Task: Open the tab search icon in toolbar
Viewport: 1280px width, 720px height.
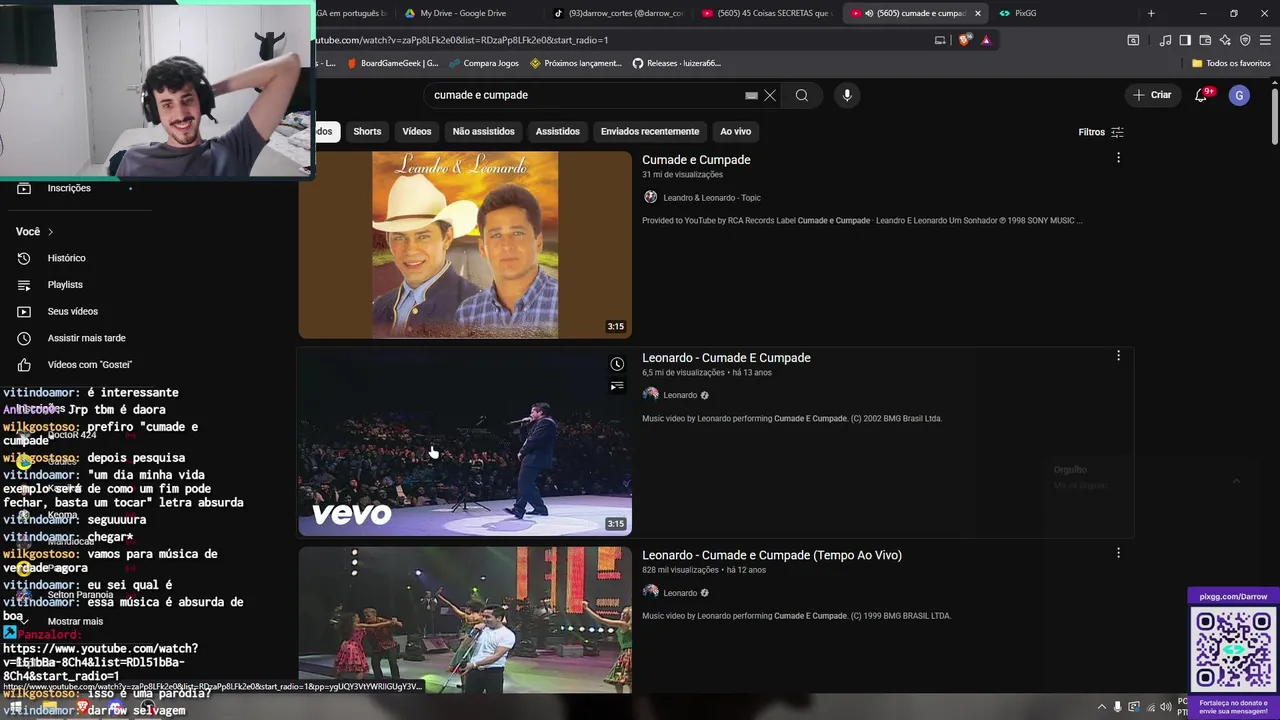Action: tap(1133, 40)
